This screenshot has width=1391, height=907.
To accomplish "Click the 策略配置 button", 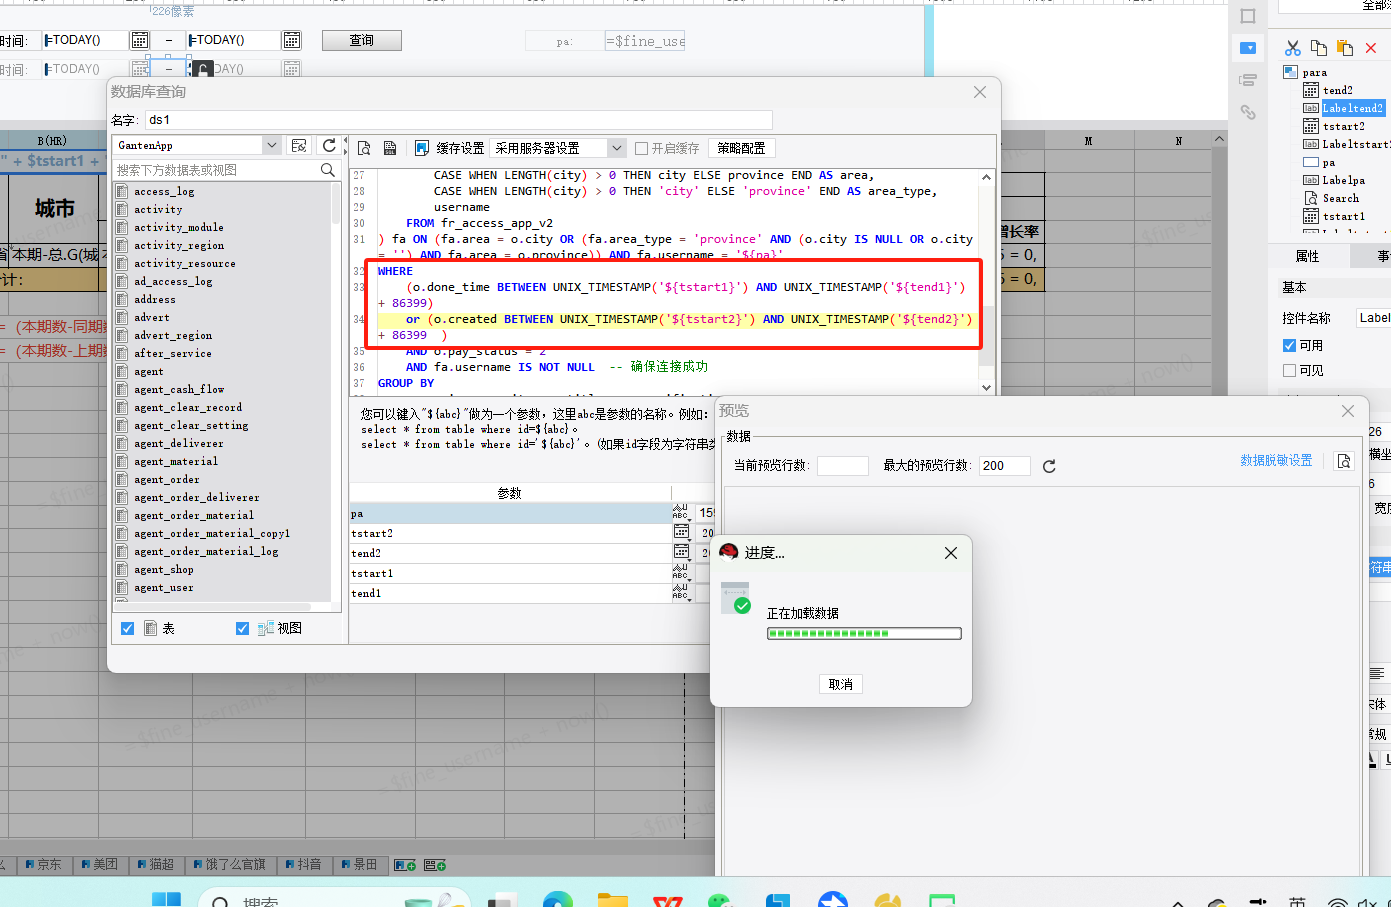I will pyautogui.click(x=741, y=148).
